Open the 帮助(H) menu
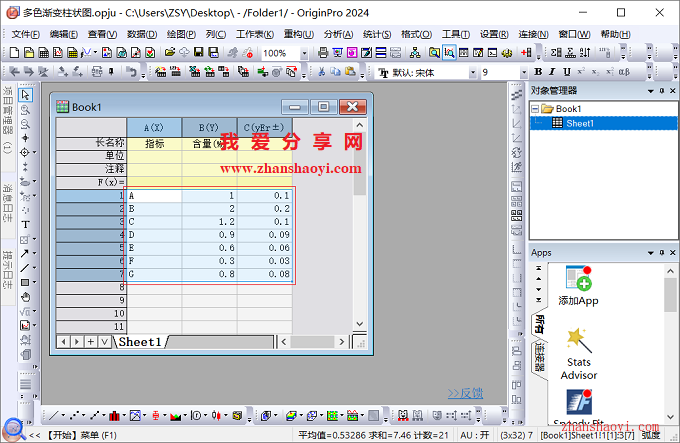Viewport: 680px width, 443px height. [x=615, y=34]
